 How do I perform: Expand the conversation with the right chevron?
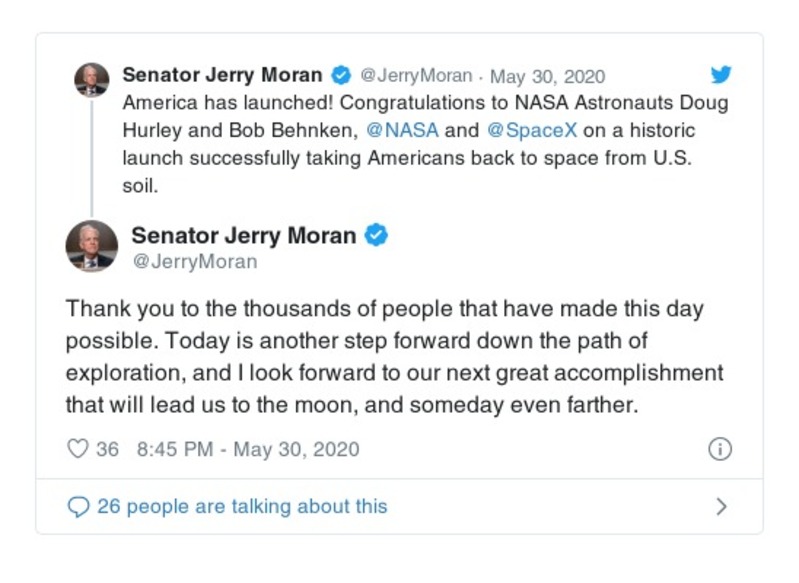[x=721, y=507]
